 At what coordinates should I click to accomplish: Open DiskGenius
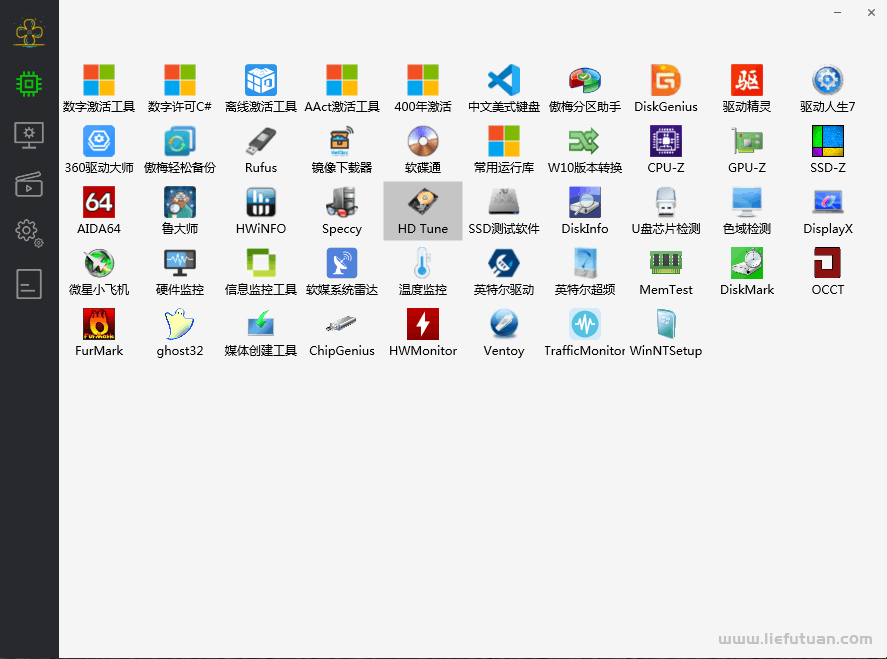click(x=666, y=89)
